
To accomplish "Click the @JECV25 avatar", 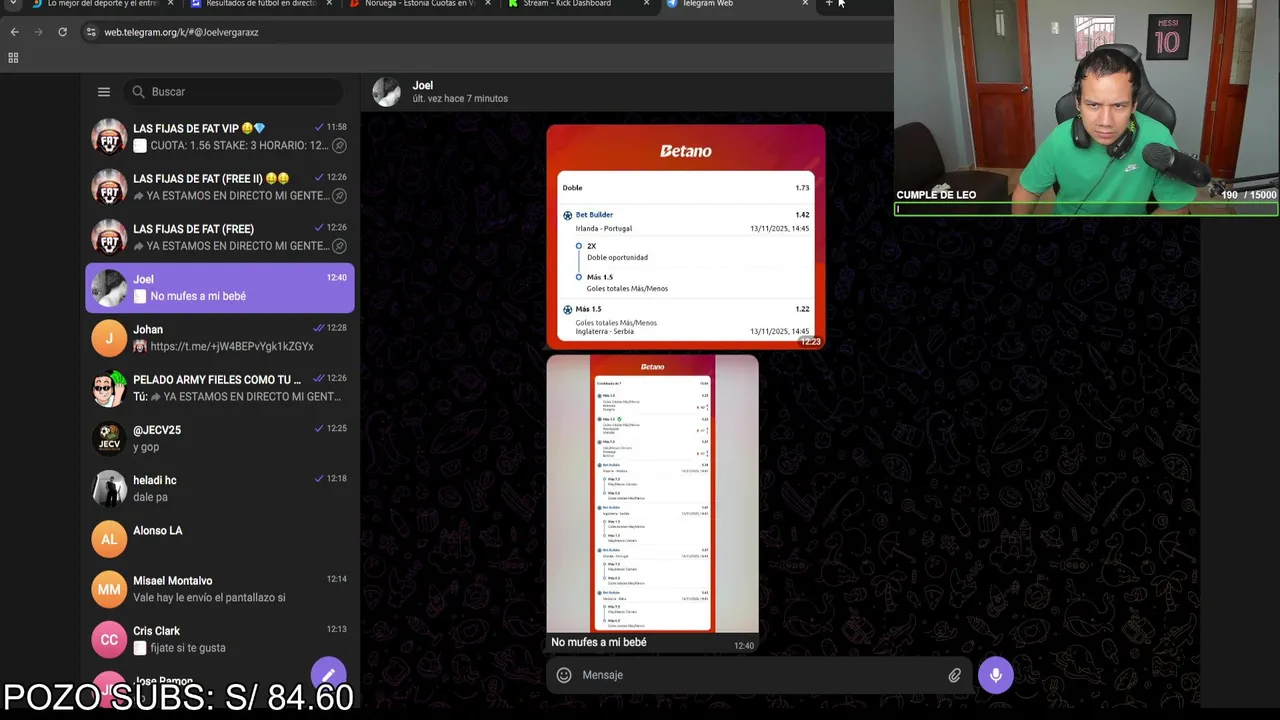I will pyautogui.click(x=109, y=438).
